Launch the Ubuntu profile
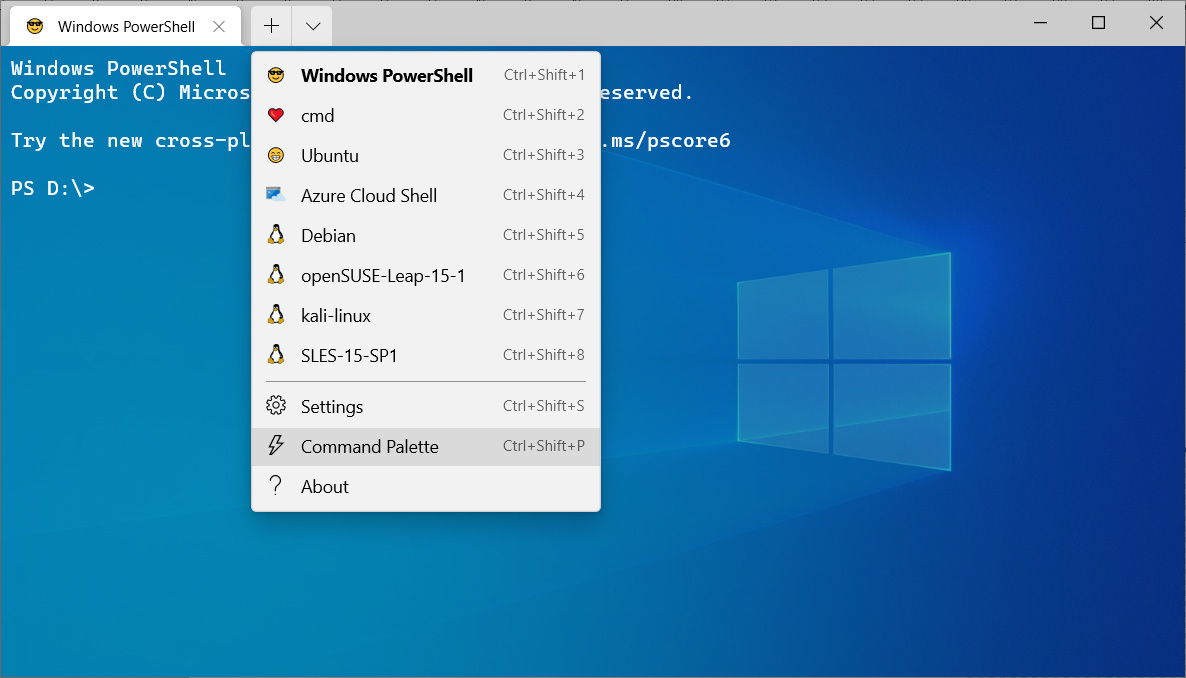The height and width of the screenshot is (678, 1186). (426, 155)
